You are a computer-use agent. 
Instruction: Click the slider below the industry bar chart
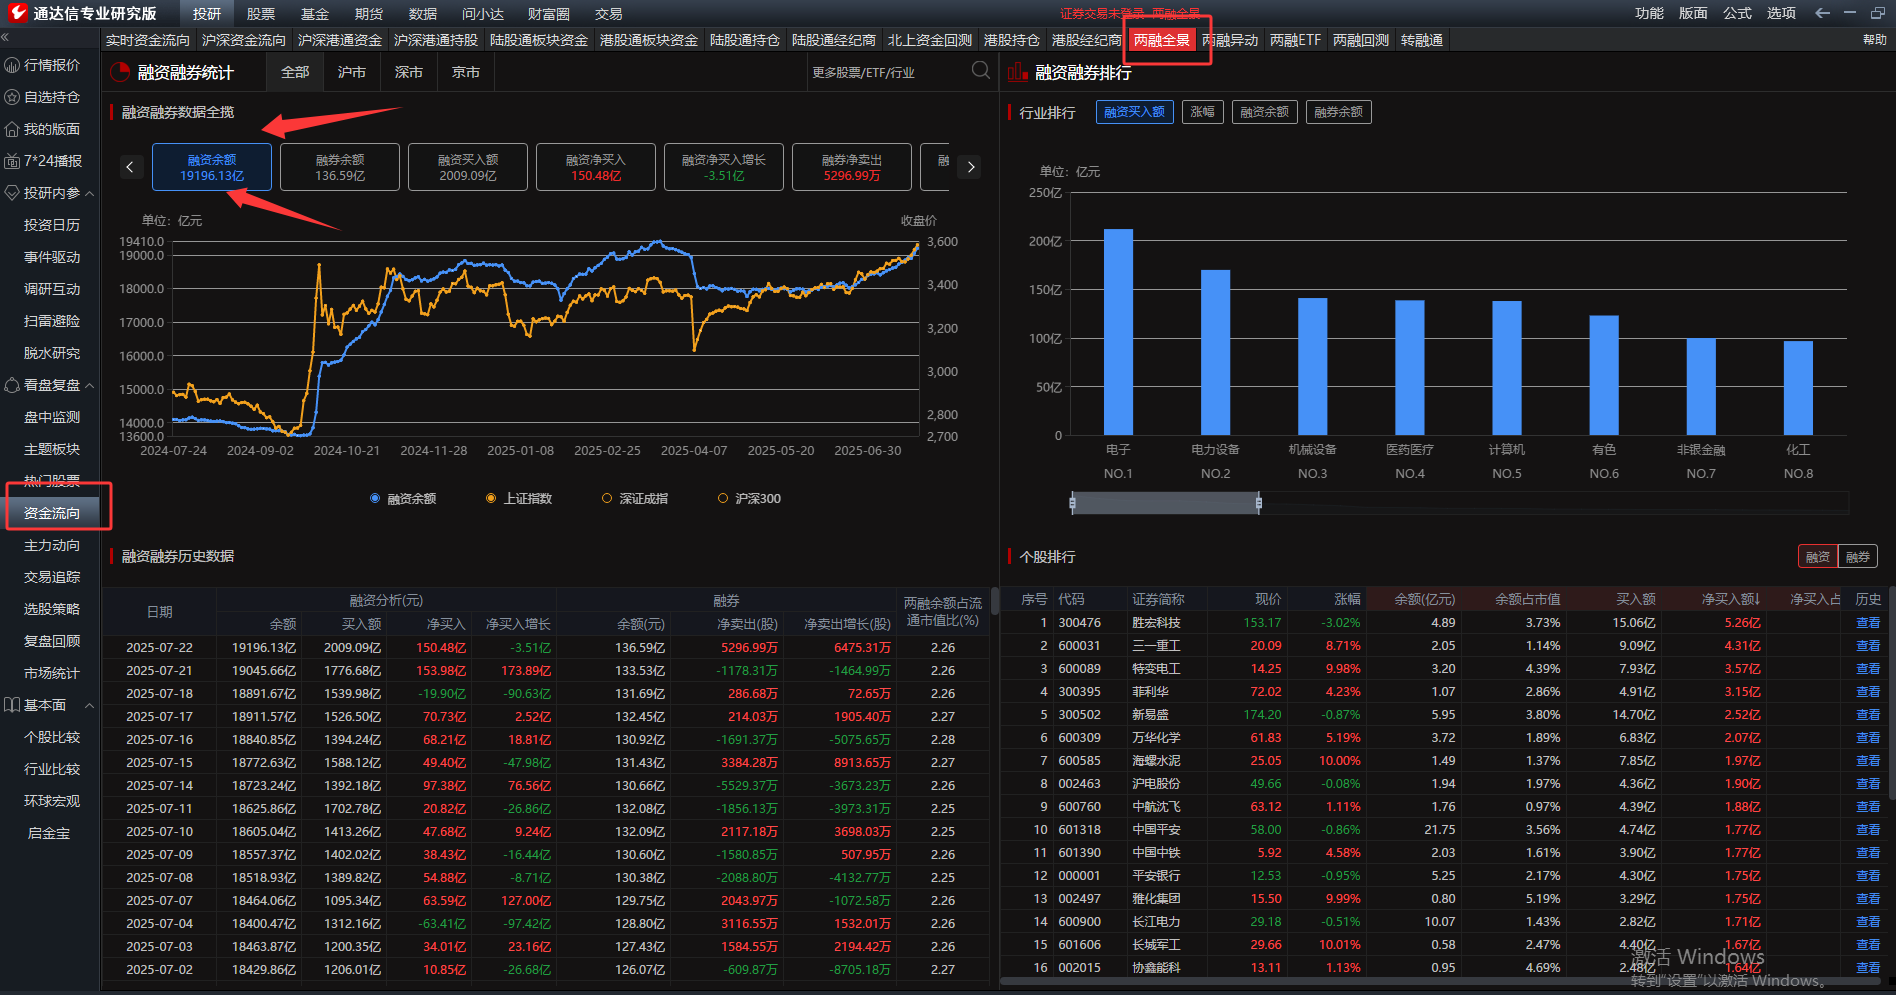1165,502
